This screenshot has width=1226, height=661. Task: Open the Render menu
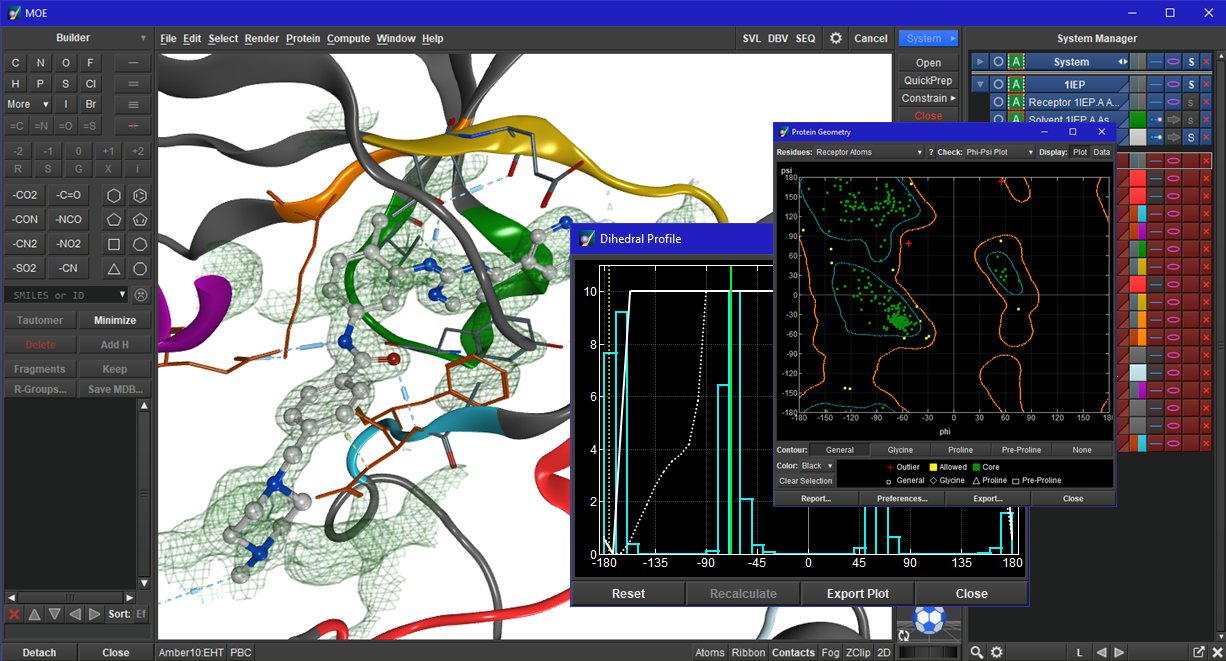click(262, 38)
